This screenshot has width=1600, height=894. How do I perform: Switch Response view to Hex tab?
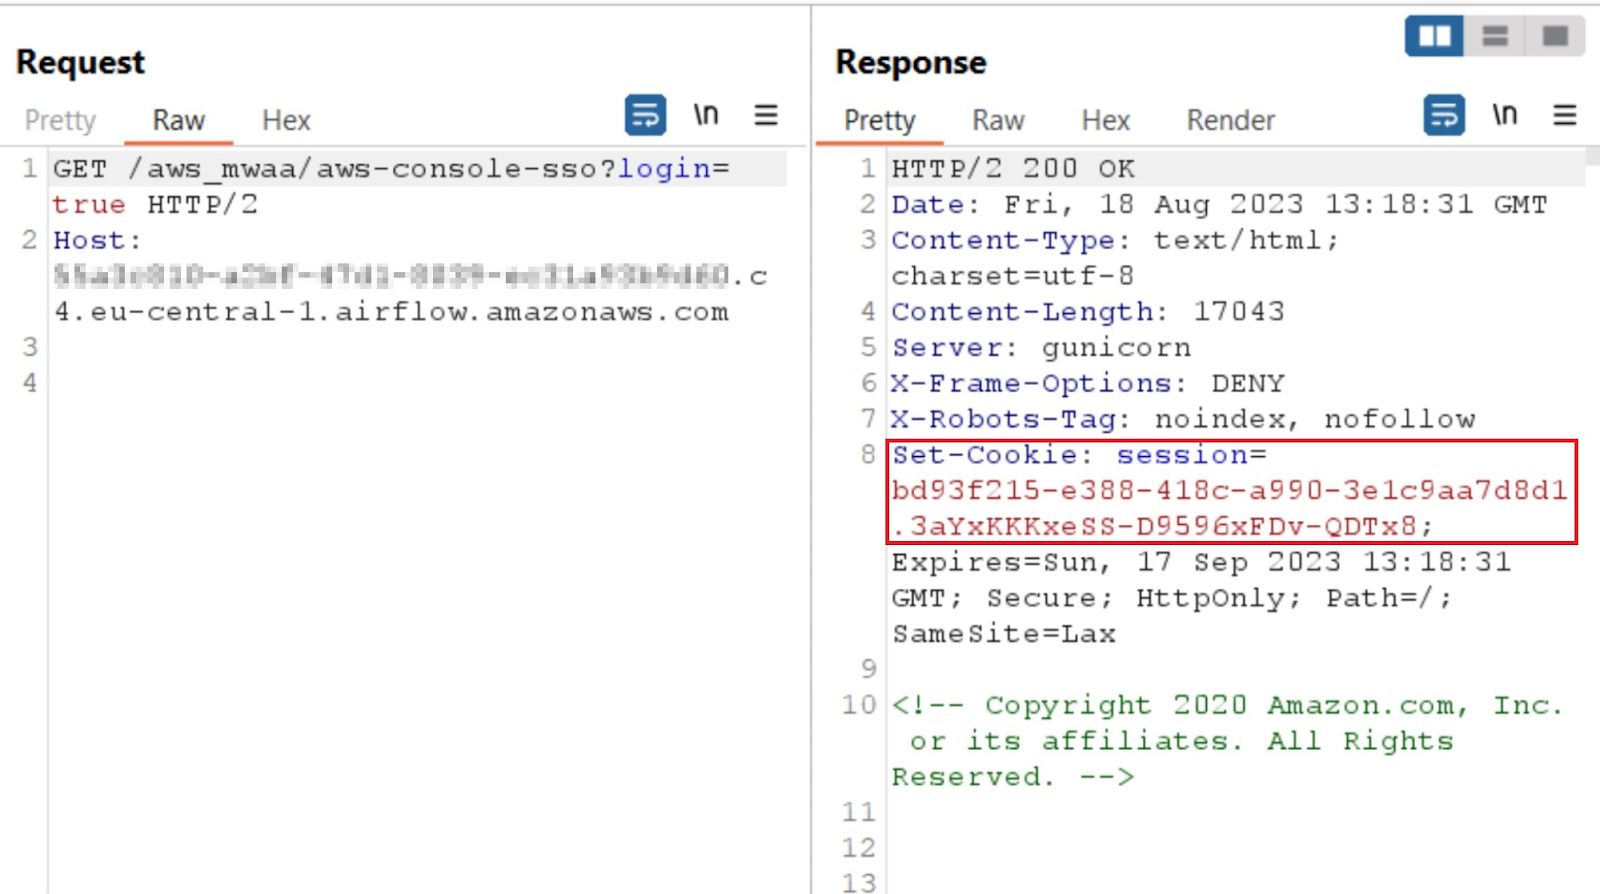click(x=1105, y=121)
